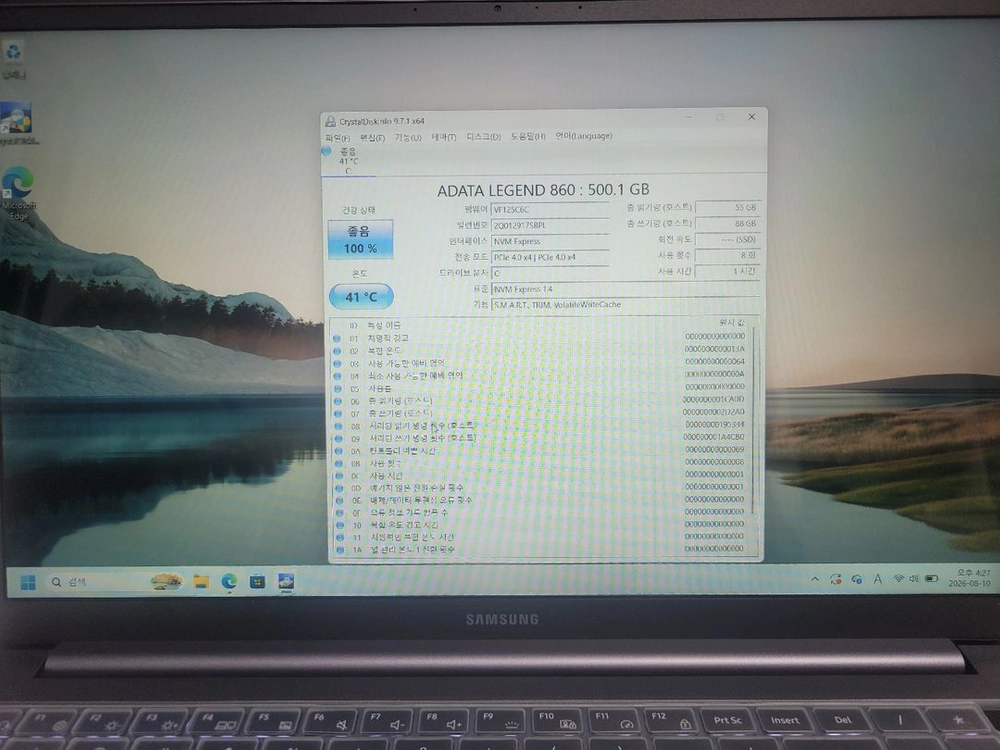1000x750 pixels.
Task: Click the ADATA LEGEND 860 : 500.1 GB title
Action: click(x=543, y=189)
